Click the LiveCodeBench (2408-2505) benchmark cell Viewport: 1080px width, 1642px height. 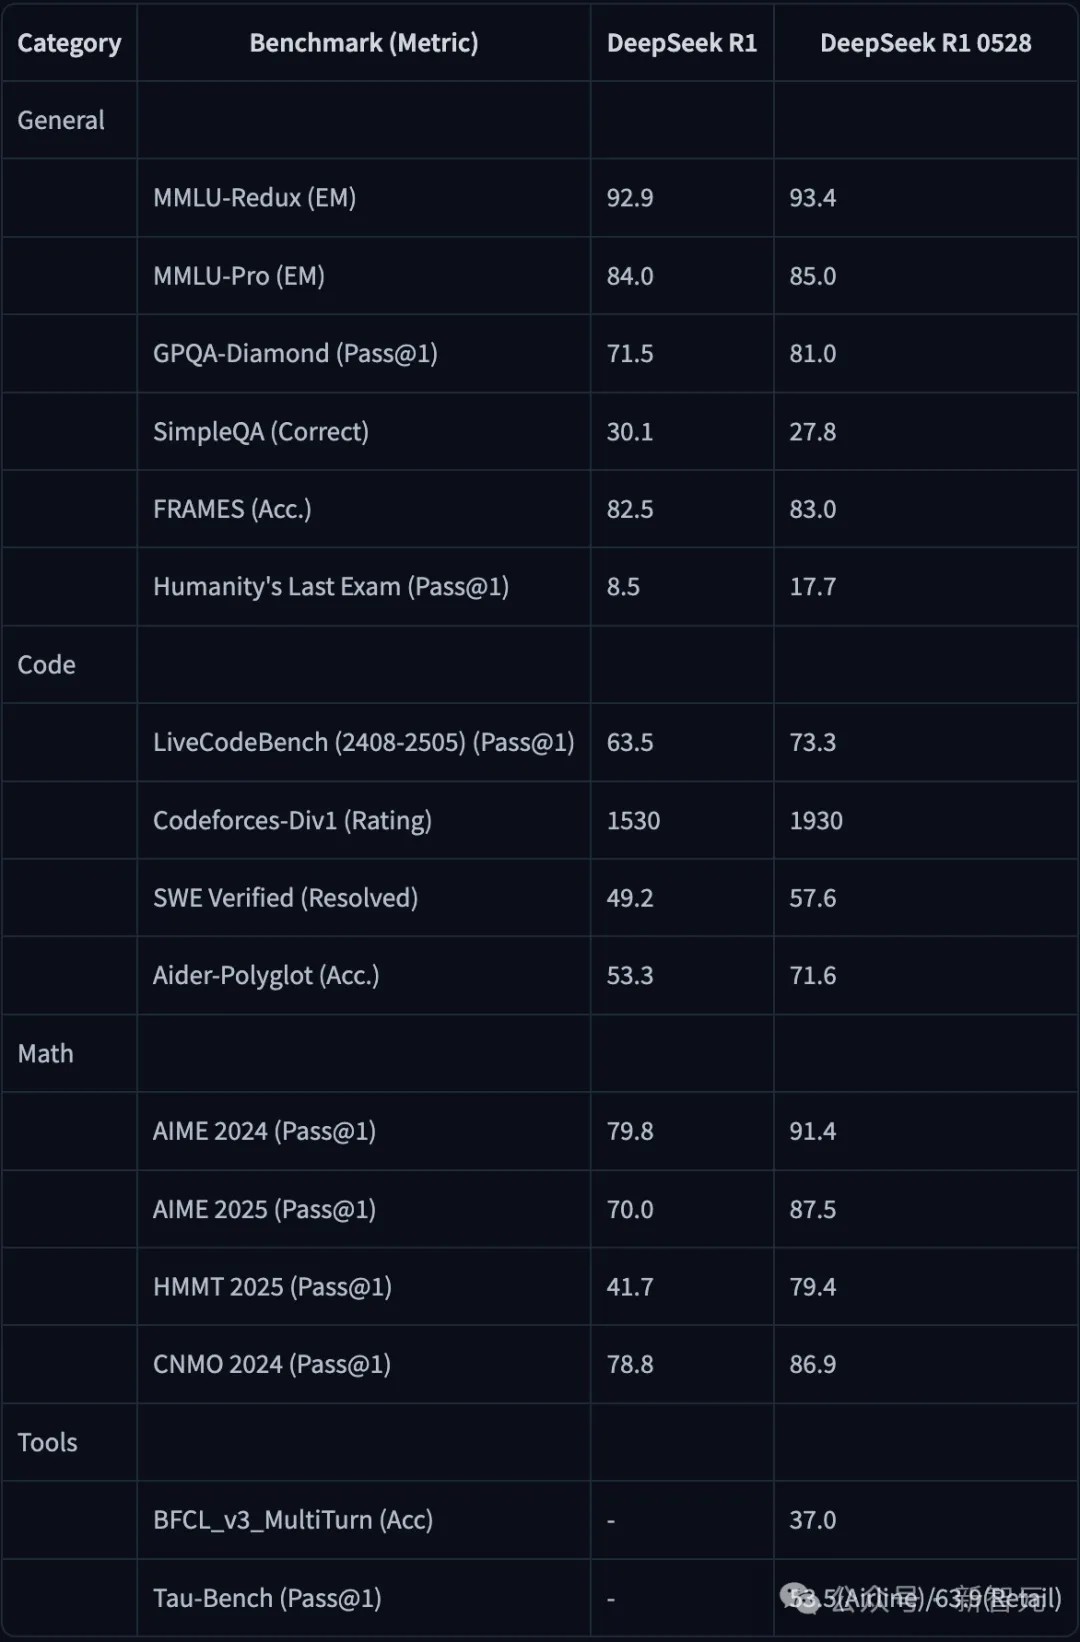363,743
